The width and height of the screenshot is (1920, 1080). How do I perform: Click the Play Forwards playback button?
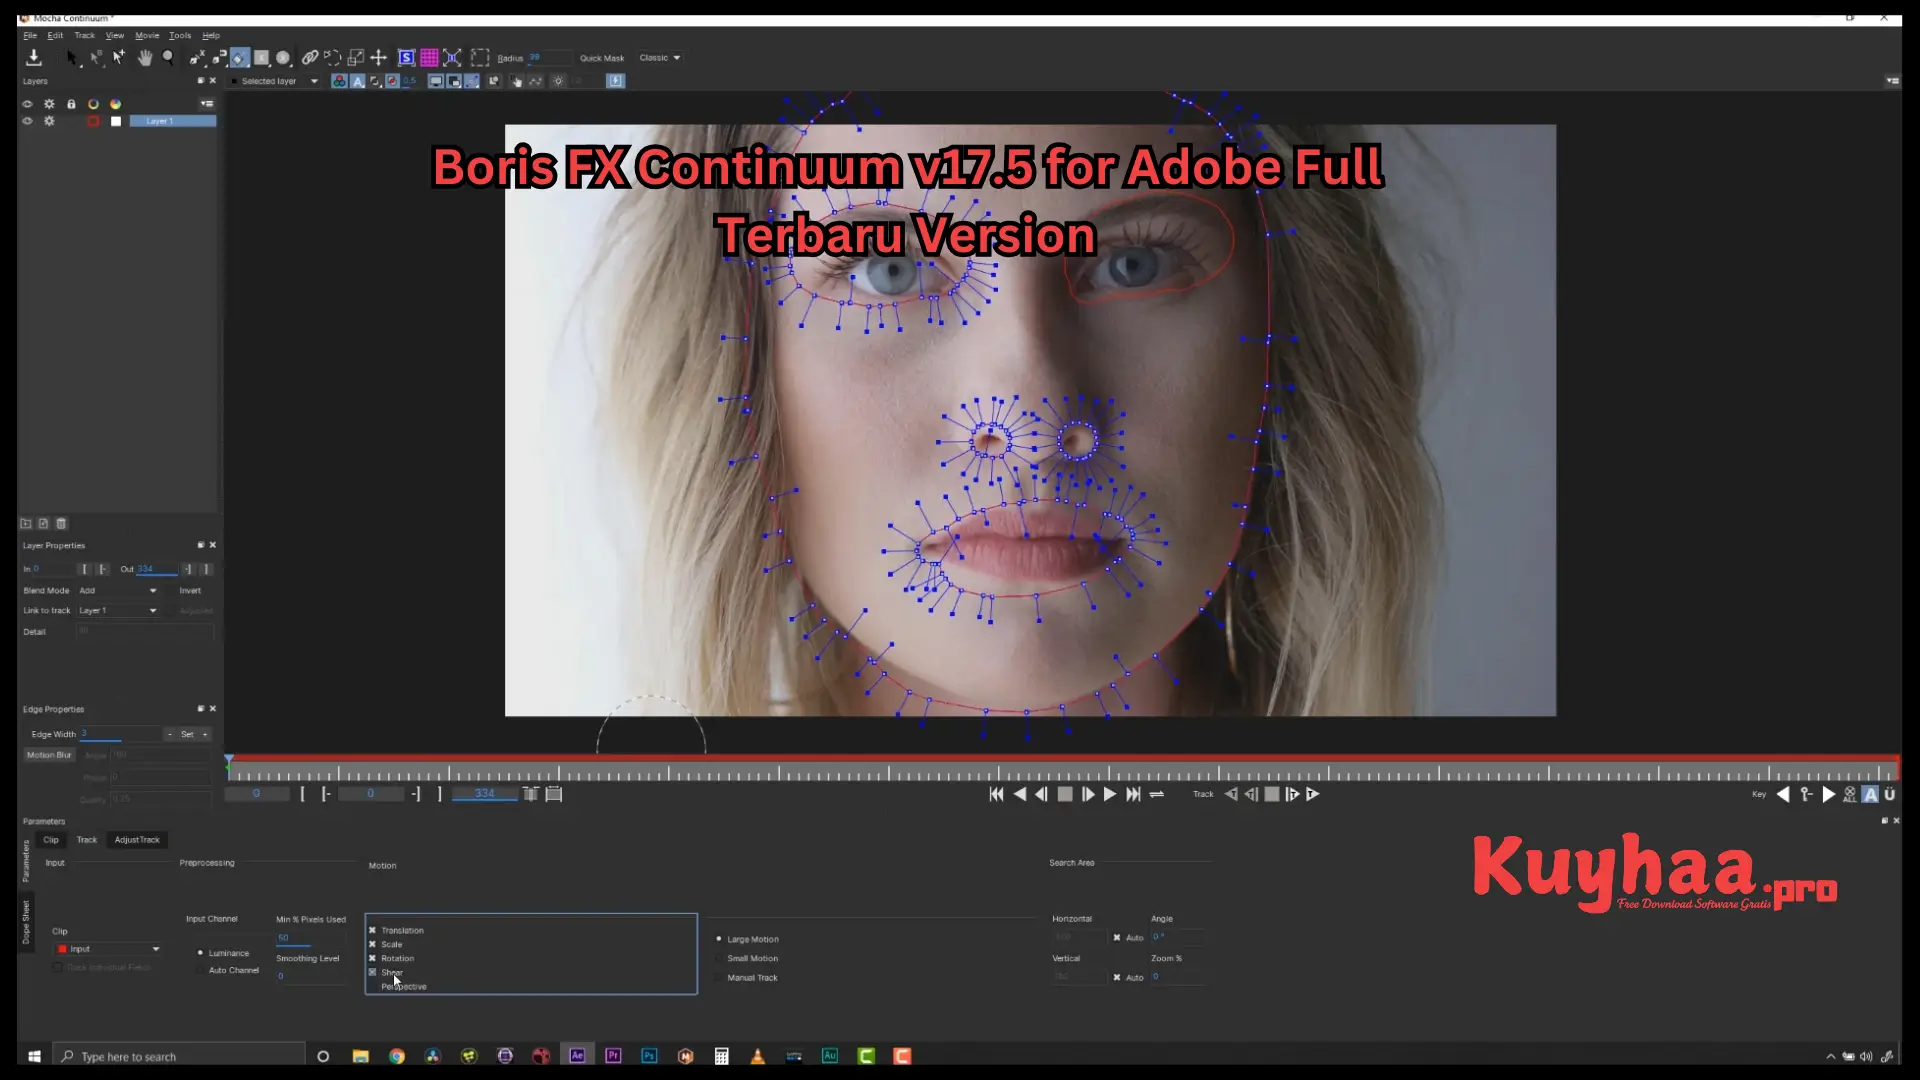pyautogui.click(x=1110, y=794)
